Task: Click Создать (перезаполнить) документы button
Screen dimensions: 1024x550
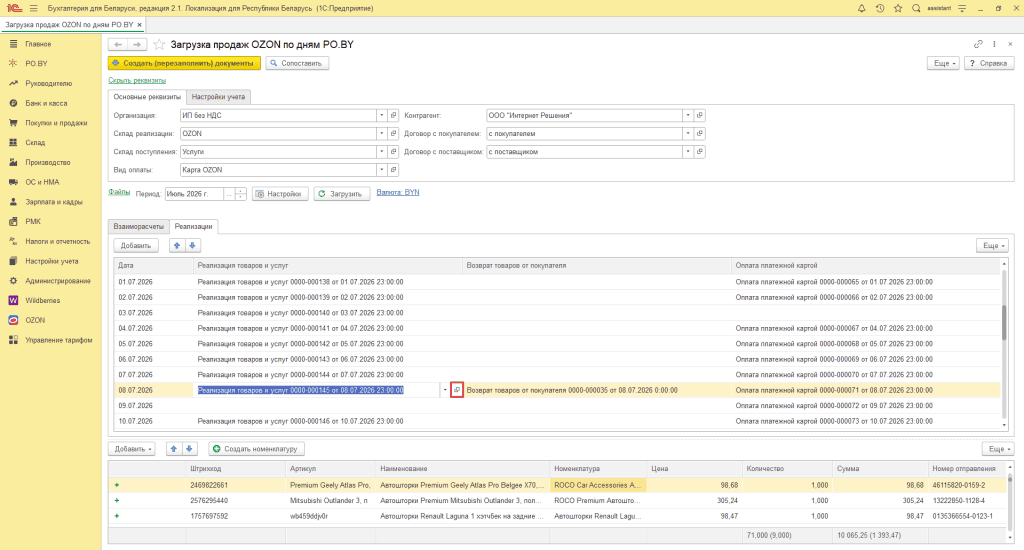Action: tap(184, 63)
